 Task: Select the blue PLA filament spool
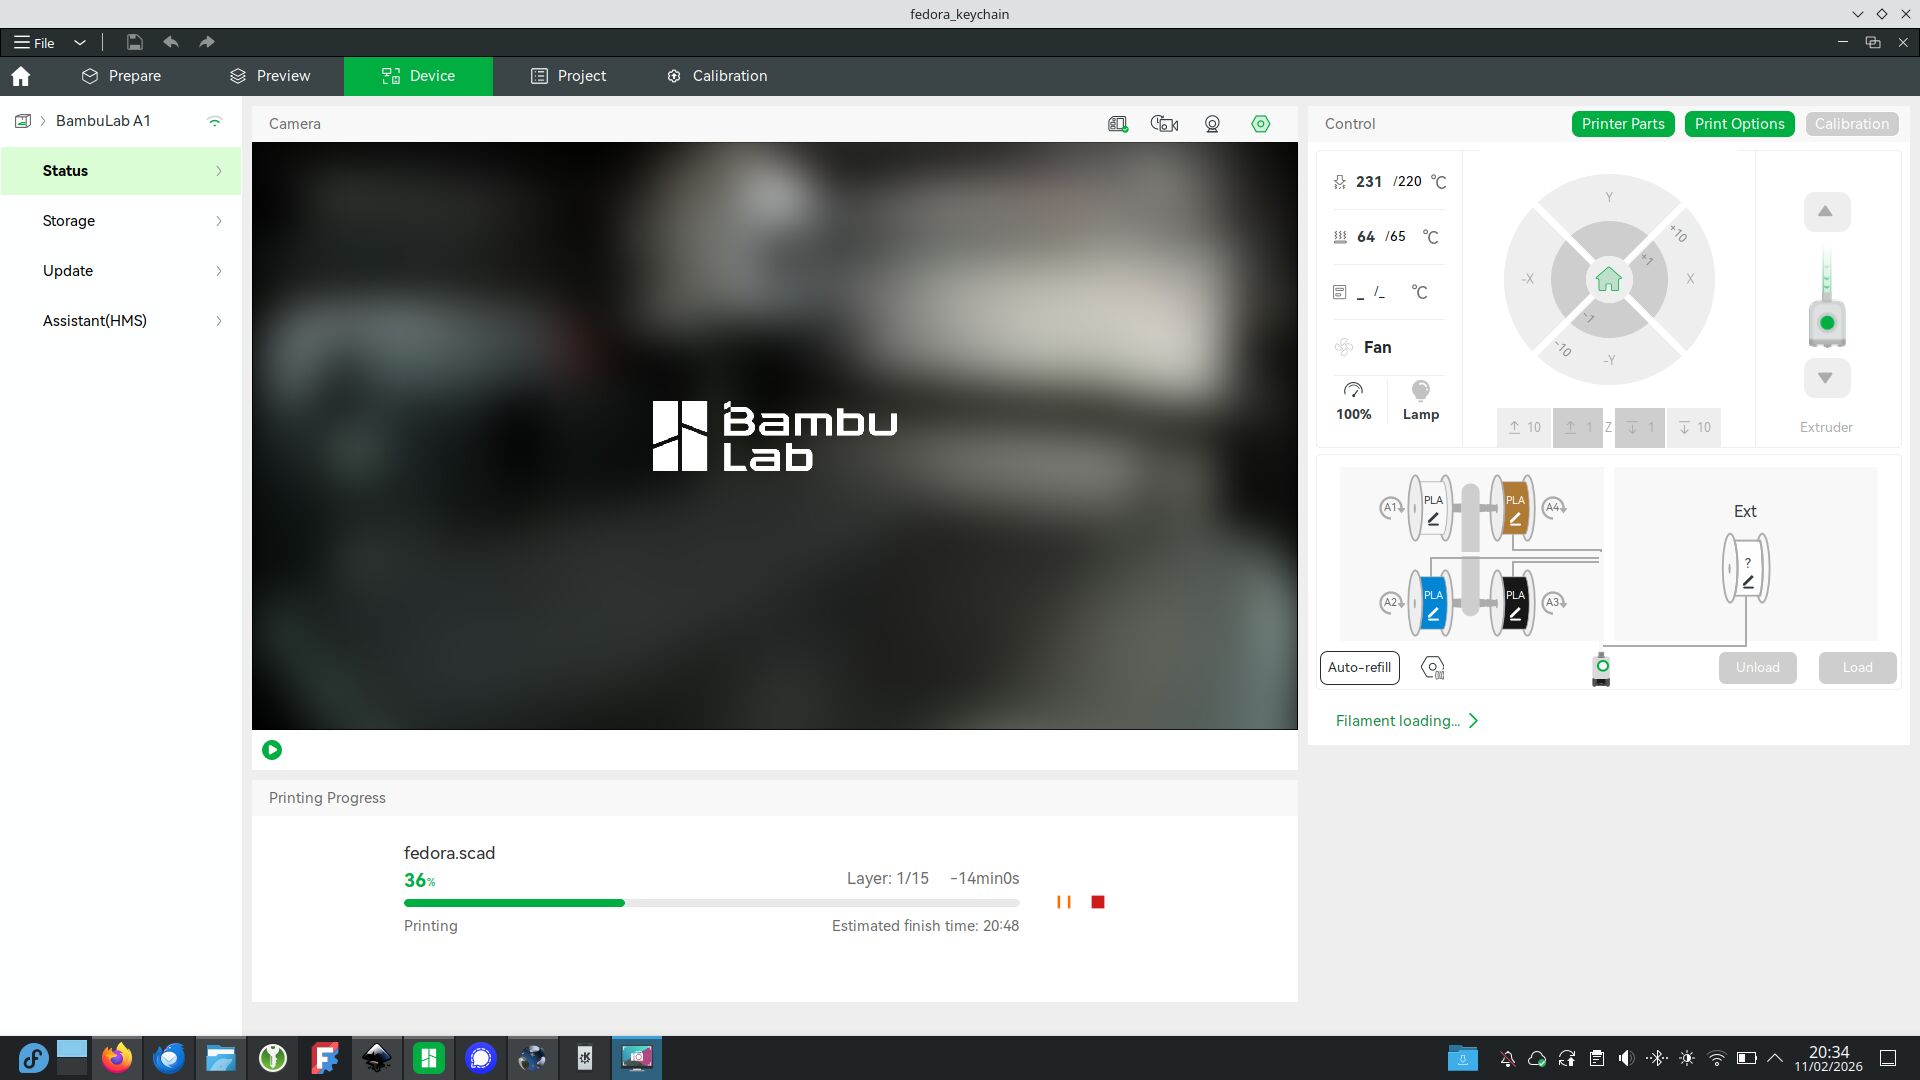1432,603
